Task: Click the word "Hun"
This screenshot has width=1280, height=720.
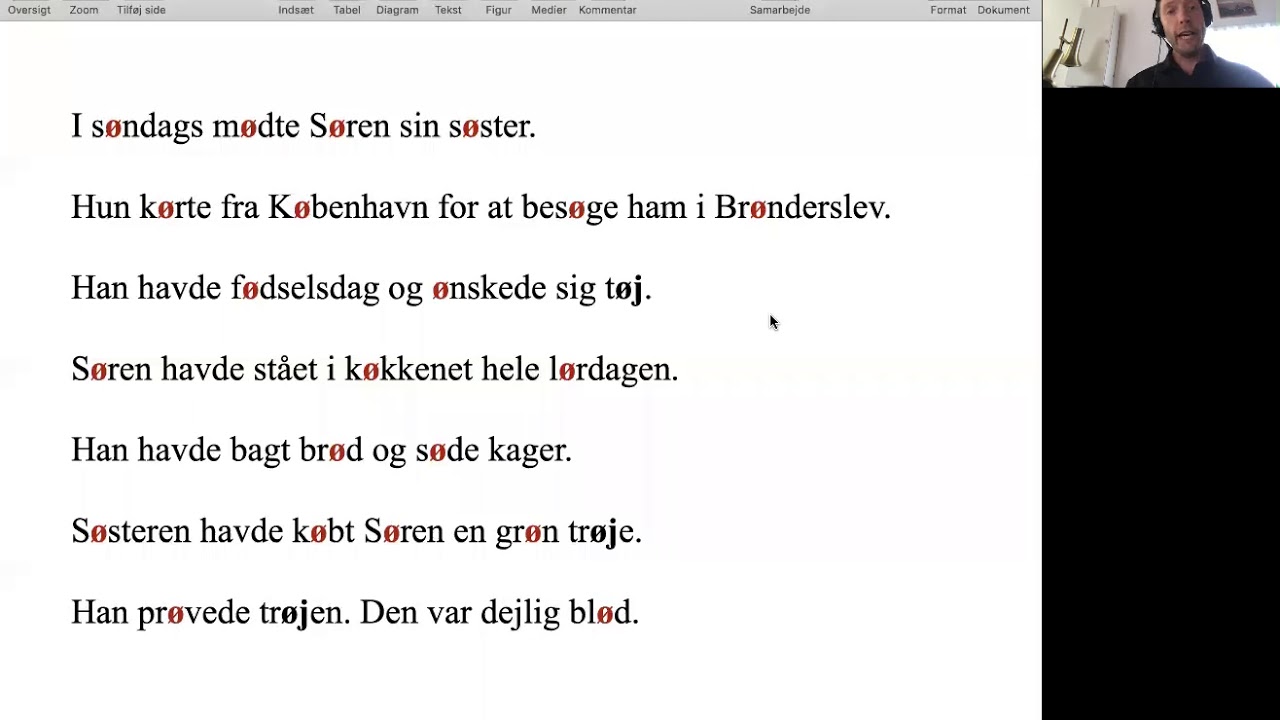Action: tap(101, 208)
